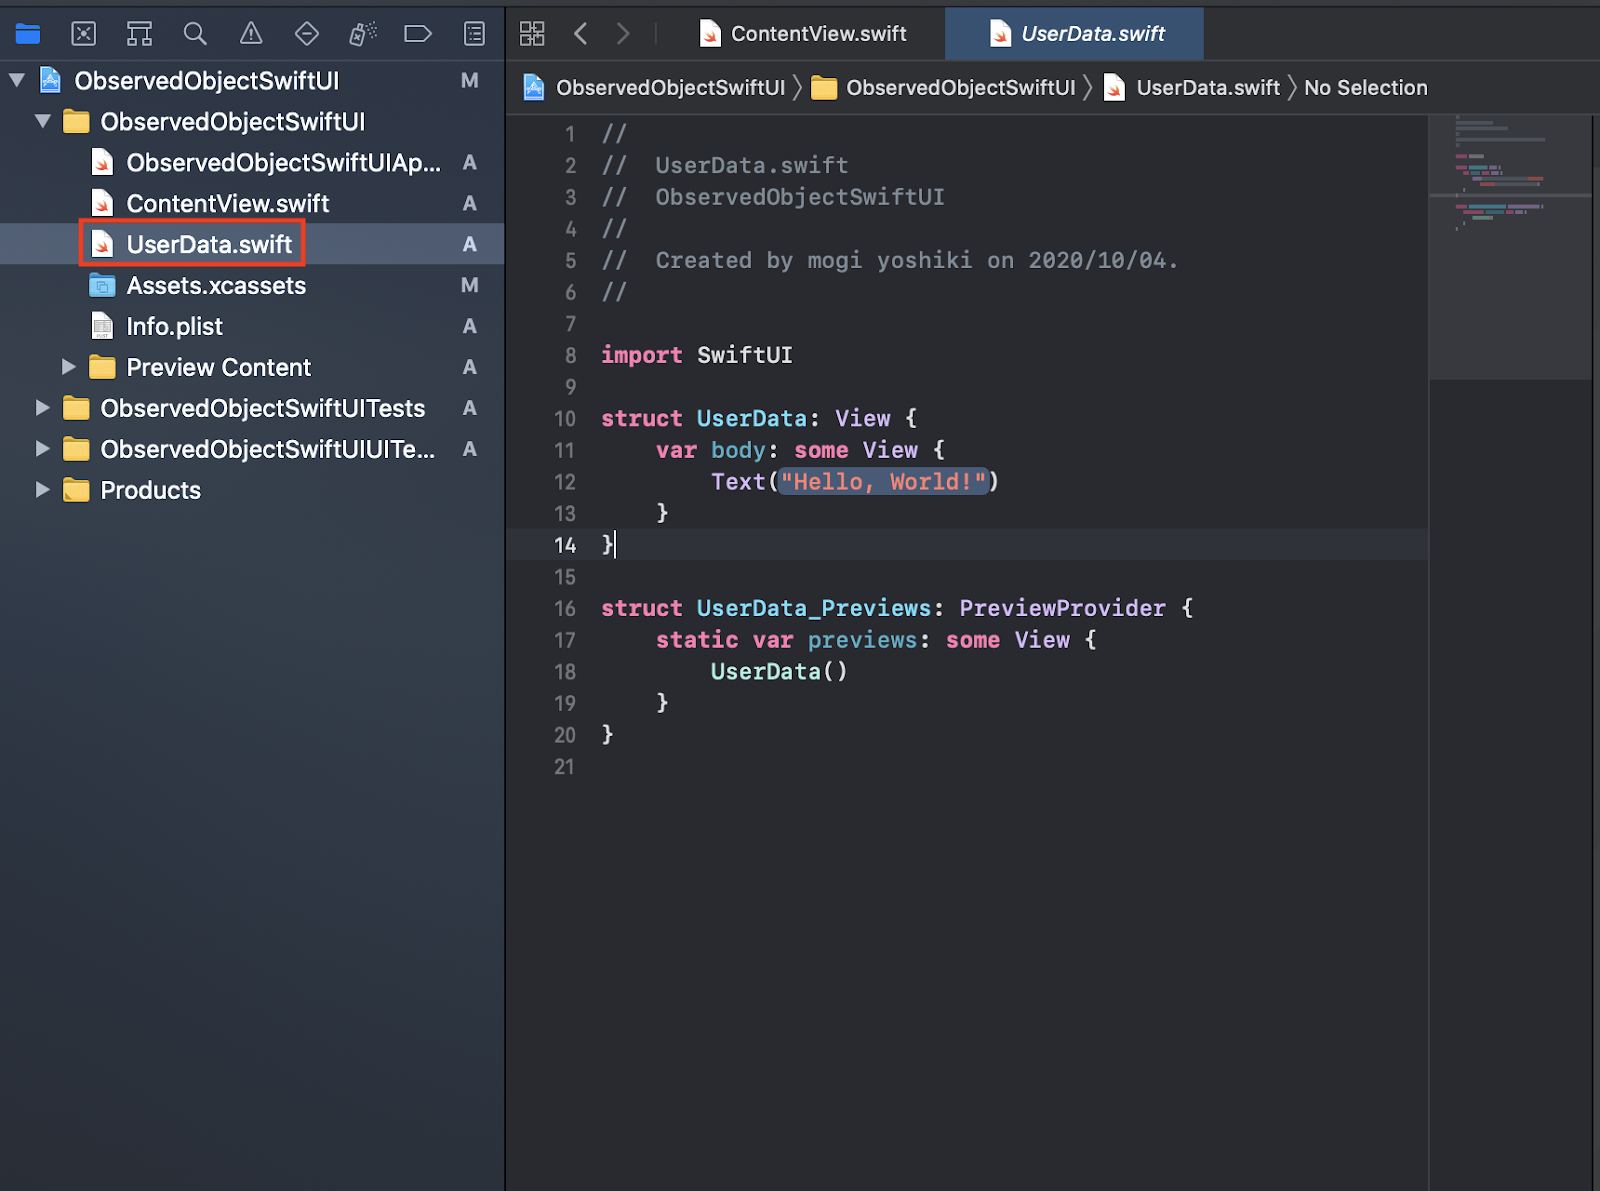Expand the Preview Content folder
Screen dimensions: 1600x1191
pos(69,367)
